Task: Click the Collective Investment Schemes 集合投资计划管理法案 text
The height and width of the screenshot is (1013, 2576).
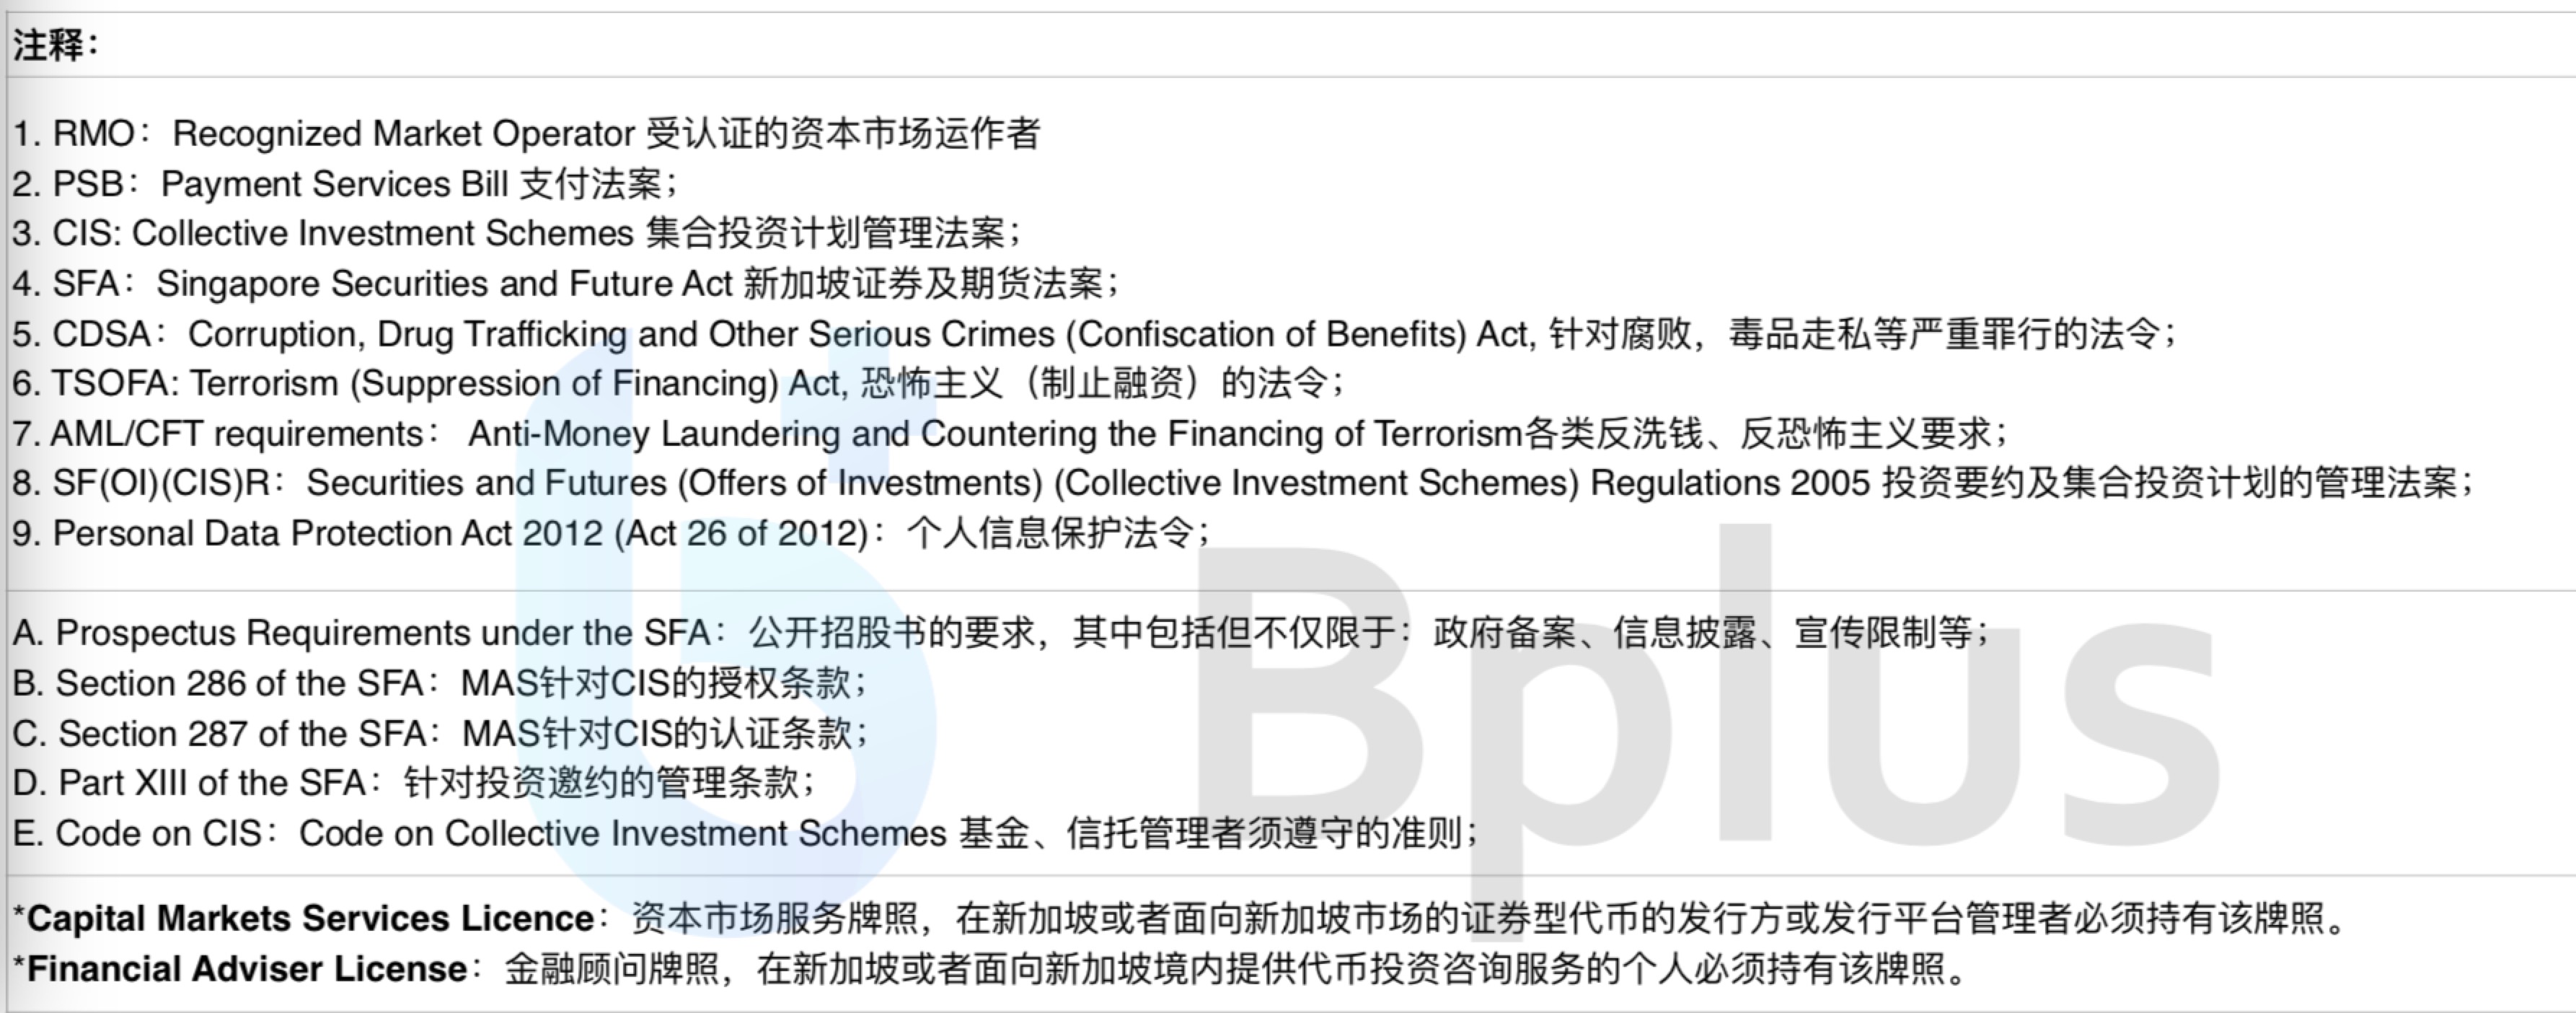Action: point(576,233)
